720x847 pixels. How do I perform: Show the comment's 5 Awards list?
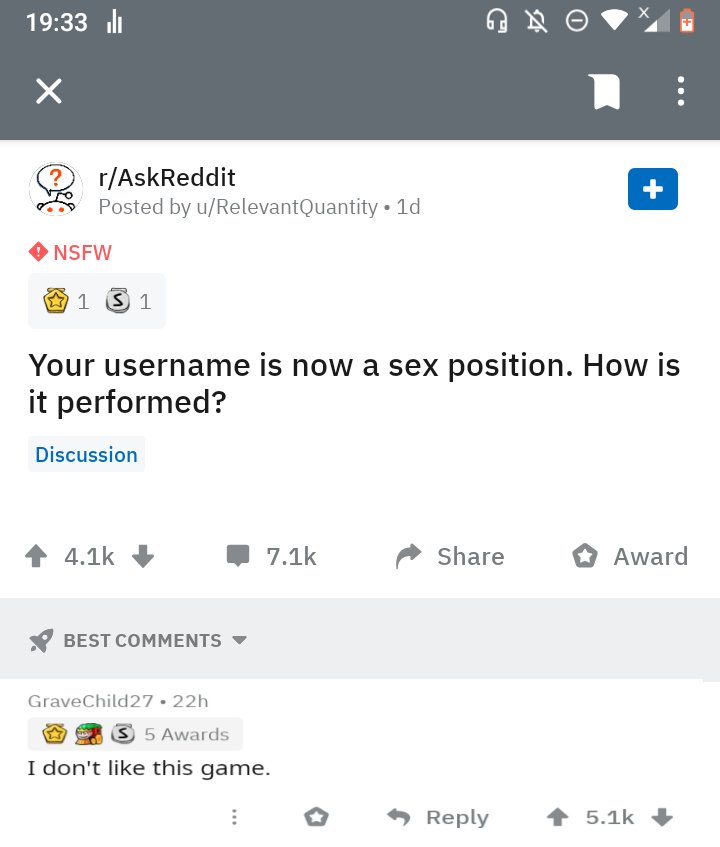coord(135,734)
